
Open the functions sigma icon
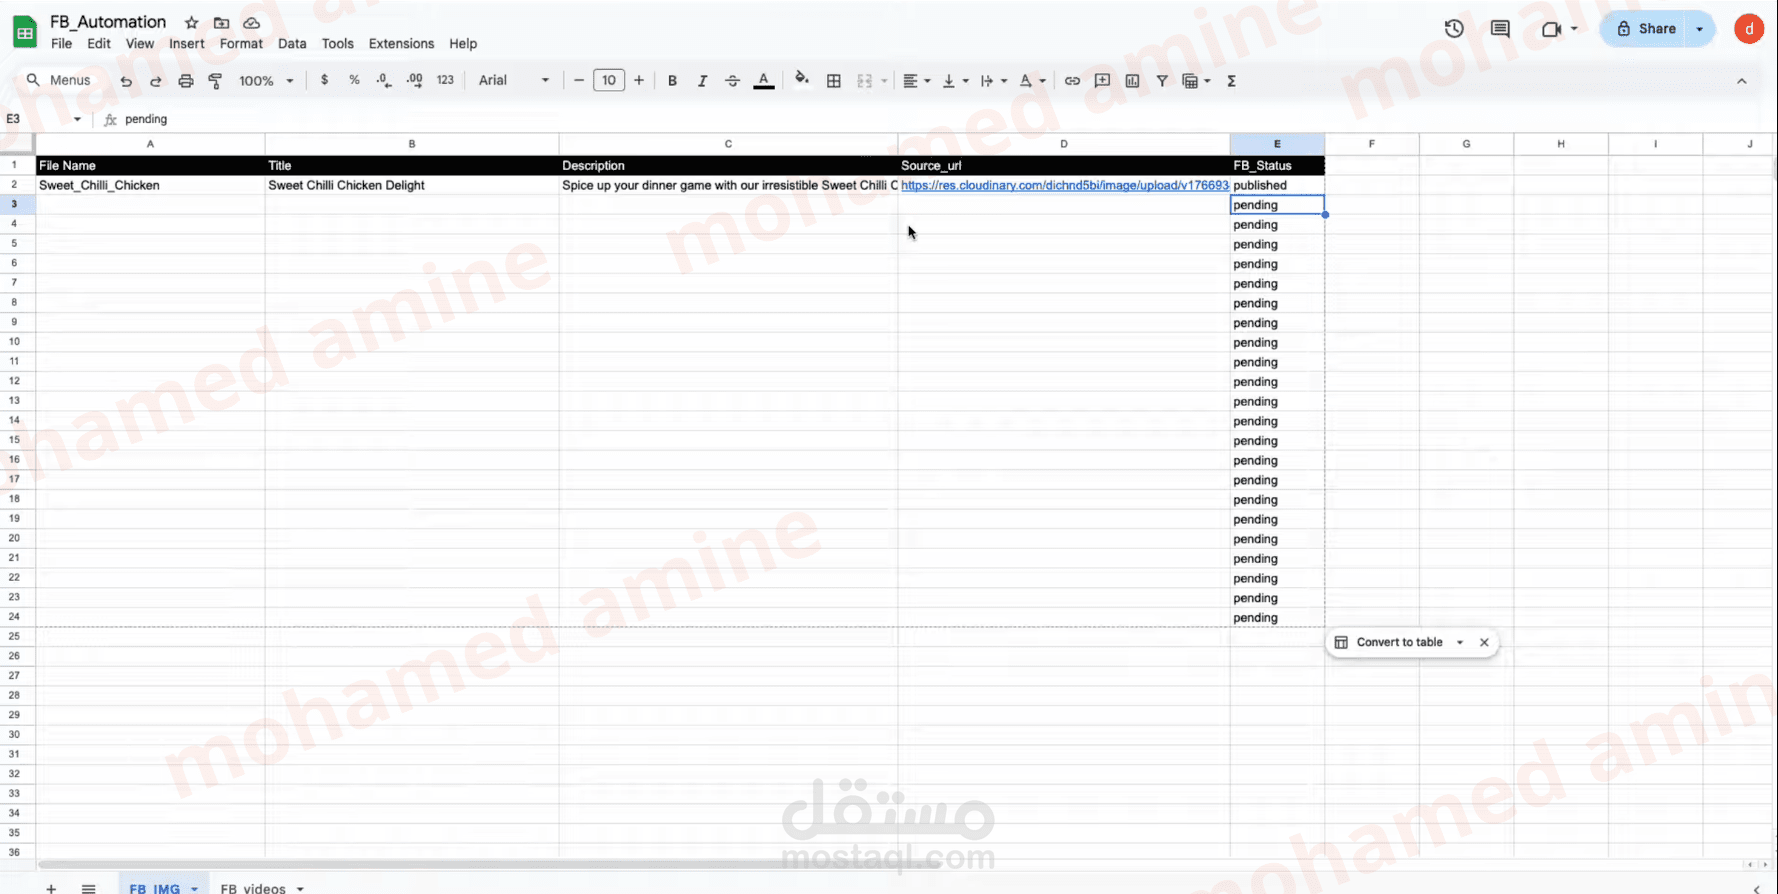pyautogui.click(x=1232, y=81)
